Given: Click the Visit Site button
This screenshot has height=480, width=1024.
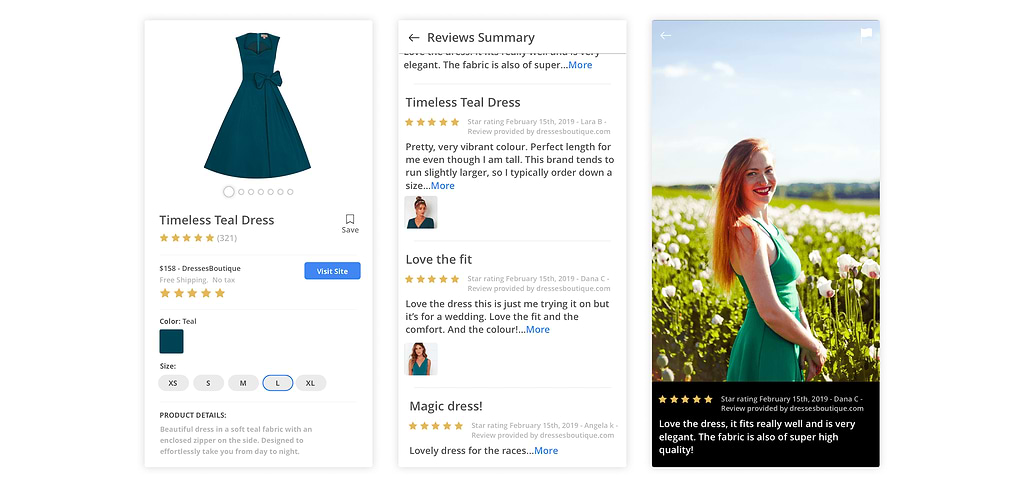Looking at the screenshot, I should [332, 271].
